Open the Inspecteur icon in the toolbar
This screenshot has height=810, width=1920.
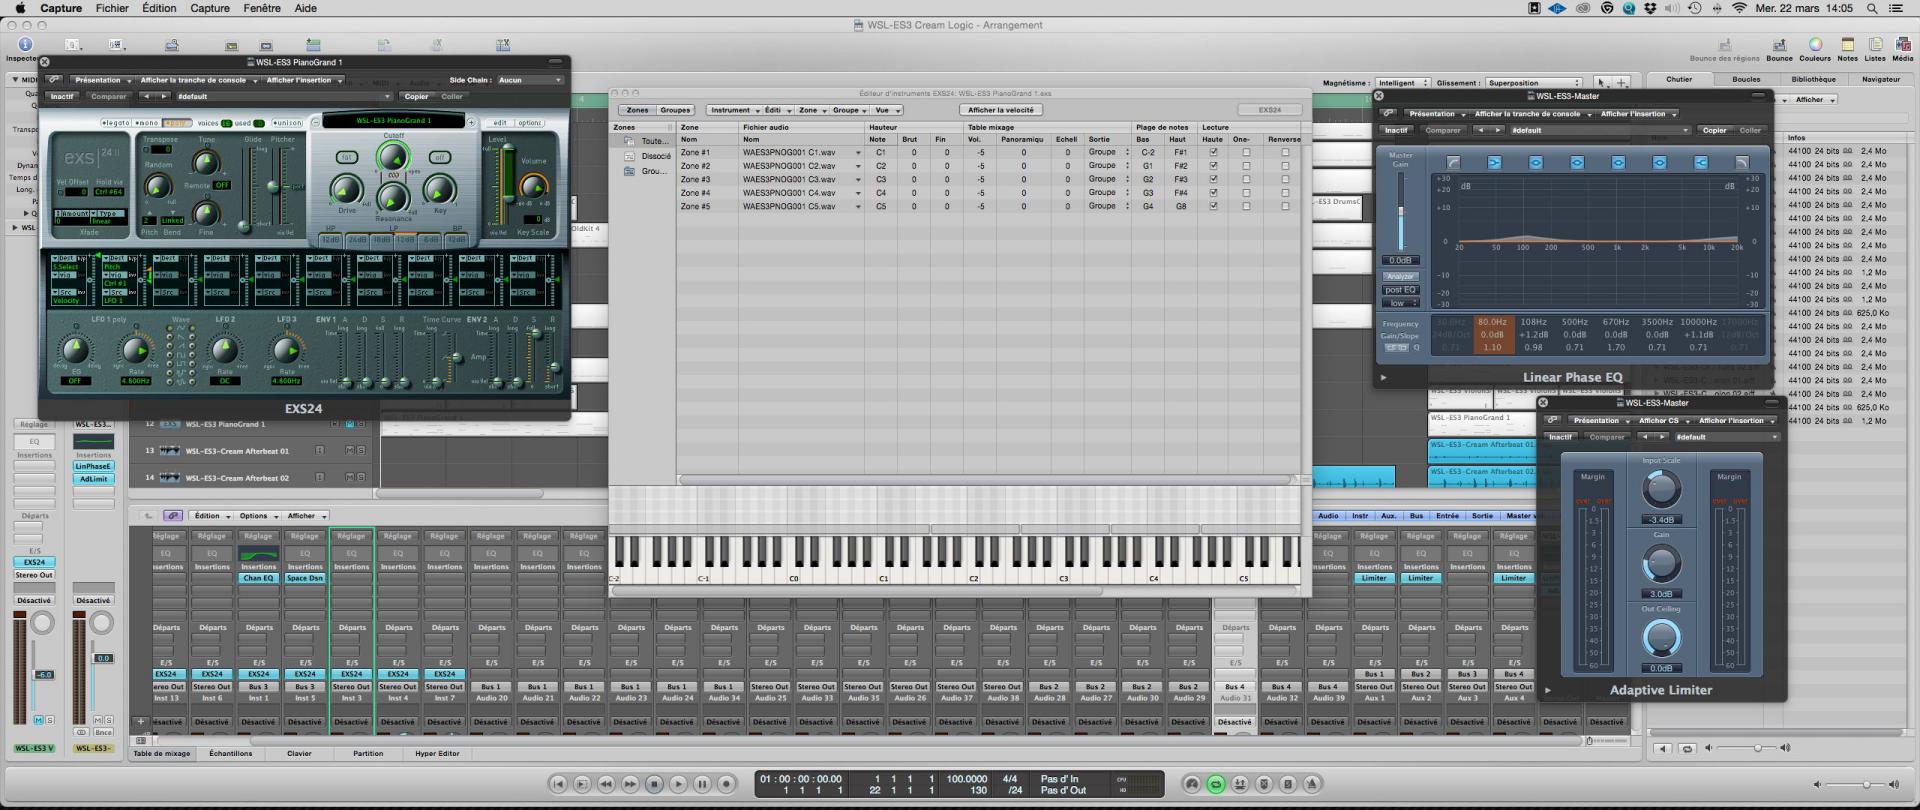[x=25, y=44]
